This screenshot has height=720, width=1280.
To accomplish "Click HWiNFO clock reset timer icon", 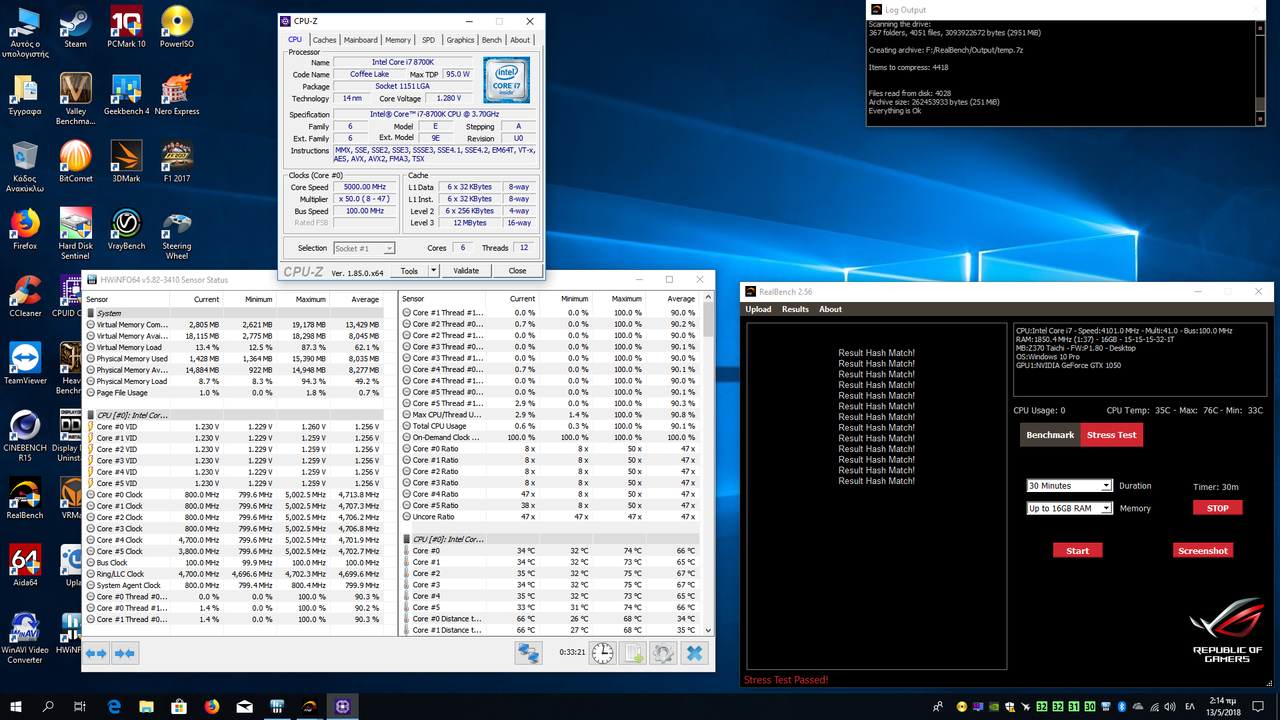I will tap(602, 653).
